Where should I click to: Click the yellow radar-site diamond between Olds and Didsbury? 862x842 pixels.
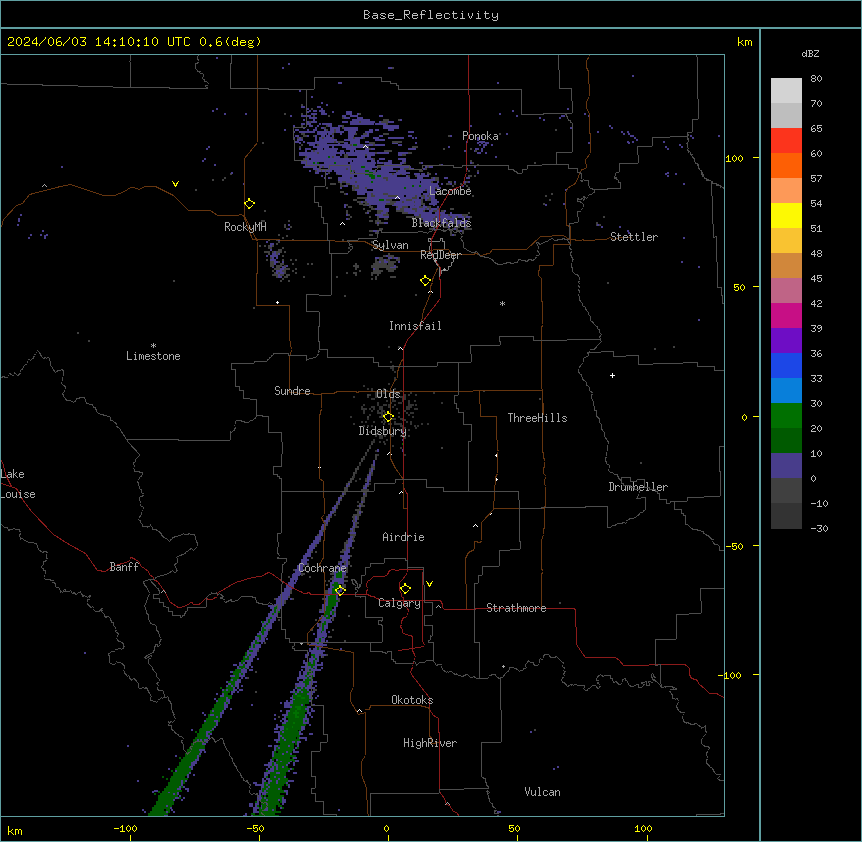tap(388, 417)
